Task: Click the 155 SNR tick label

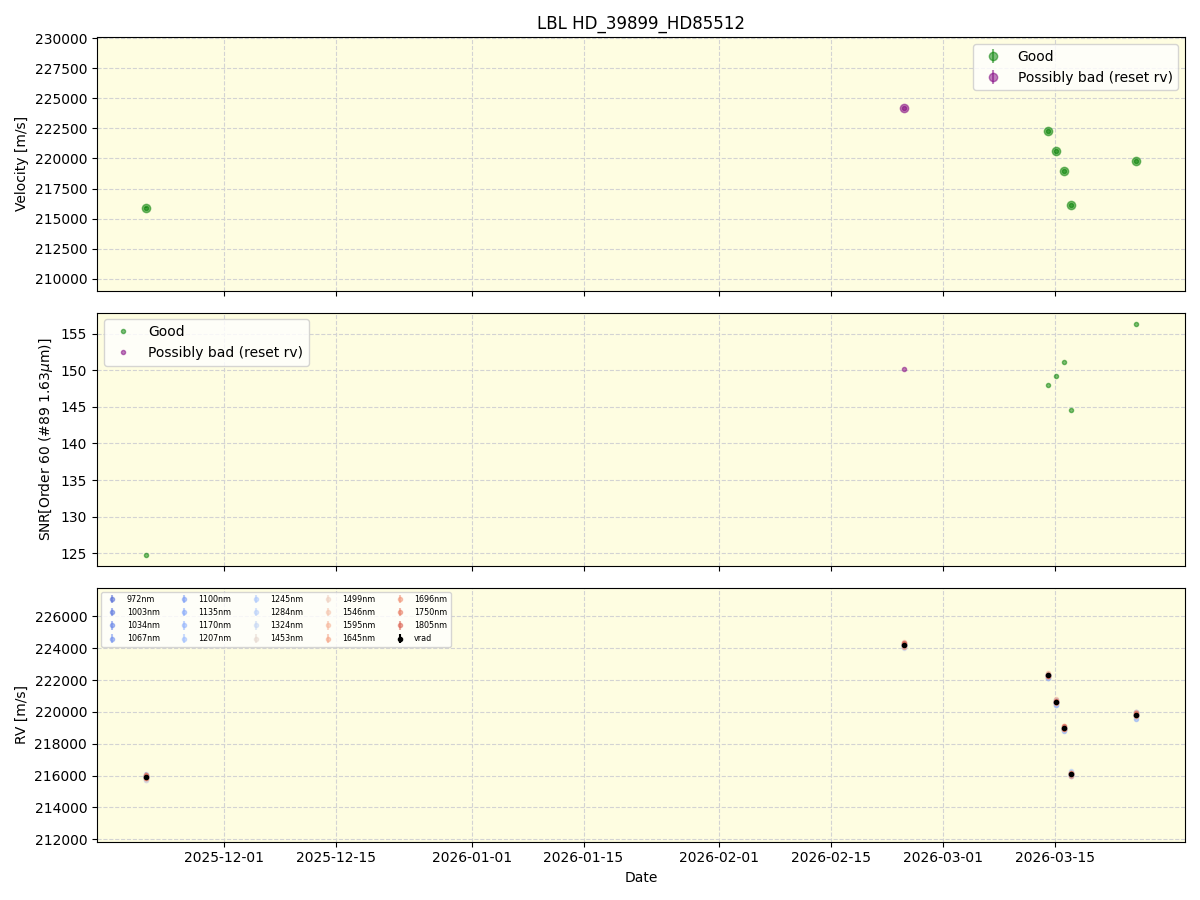Action: (76, 334)
